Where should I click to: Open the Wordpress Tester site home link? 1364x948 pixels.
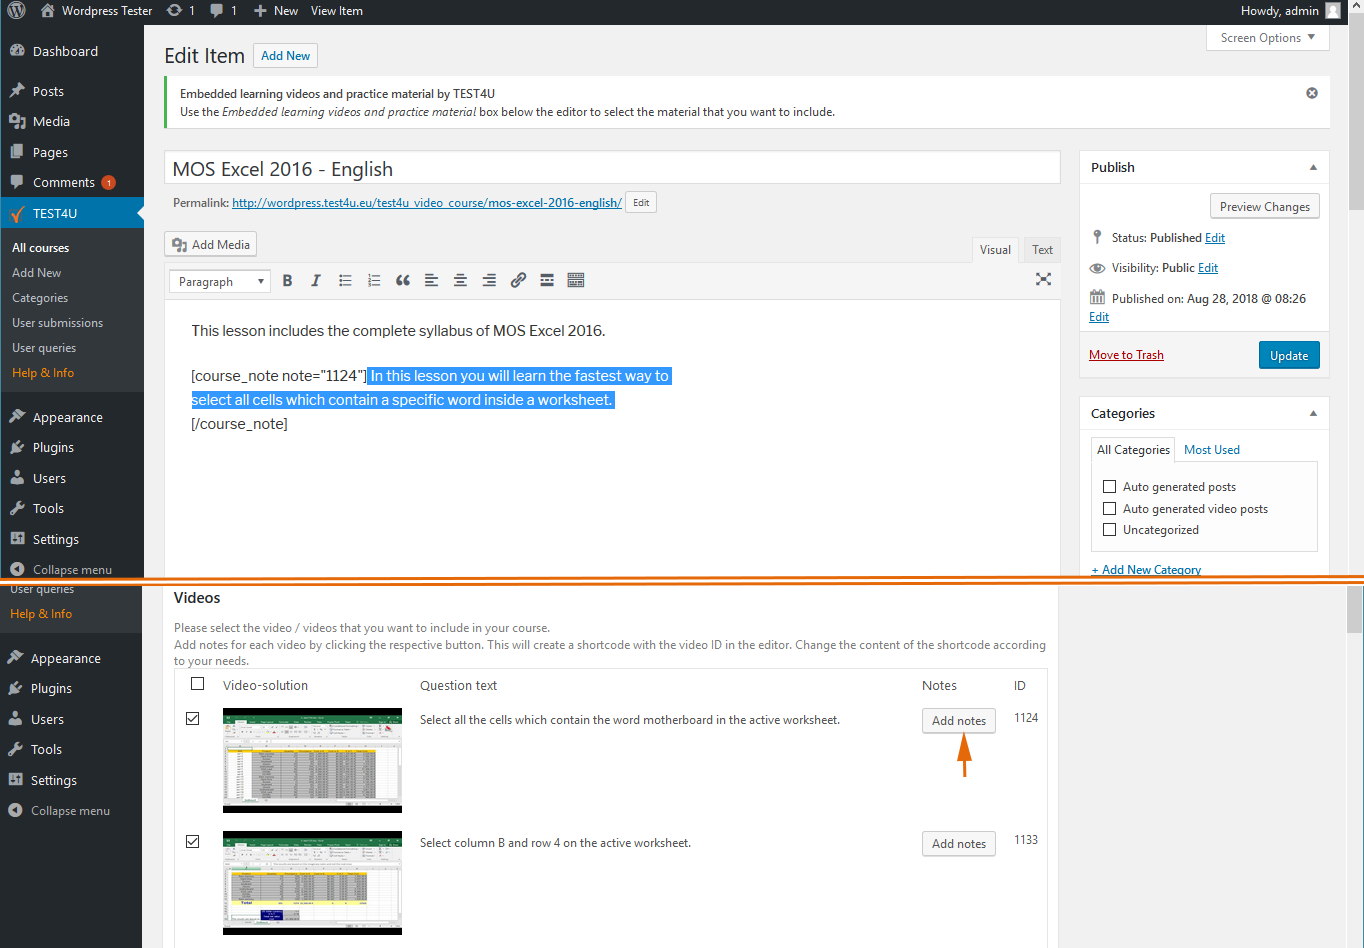tap(97, 11)
